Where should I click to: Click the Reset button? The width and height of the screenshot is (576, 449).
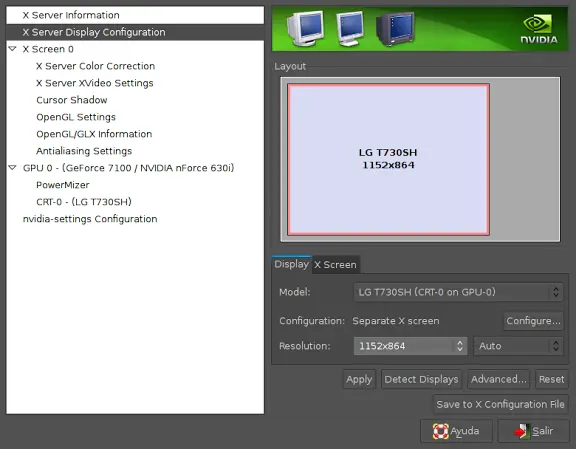(x=551, y=379)
